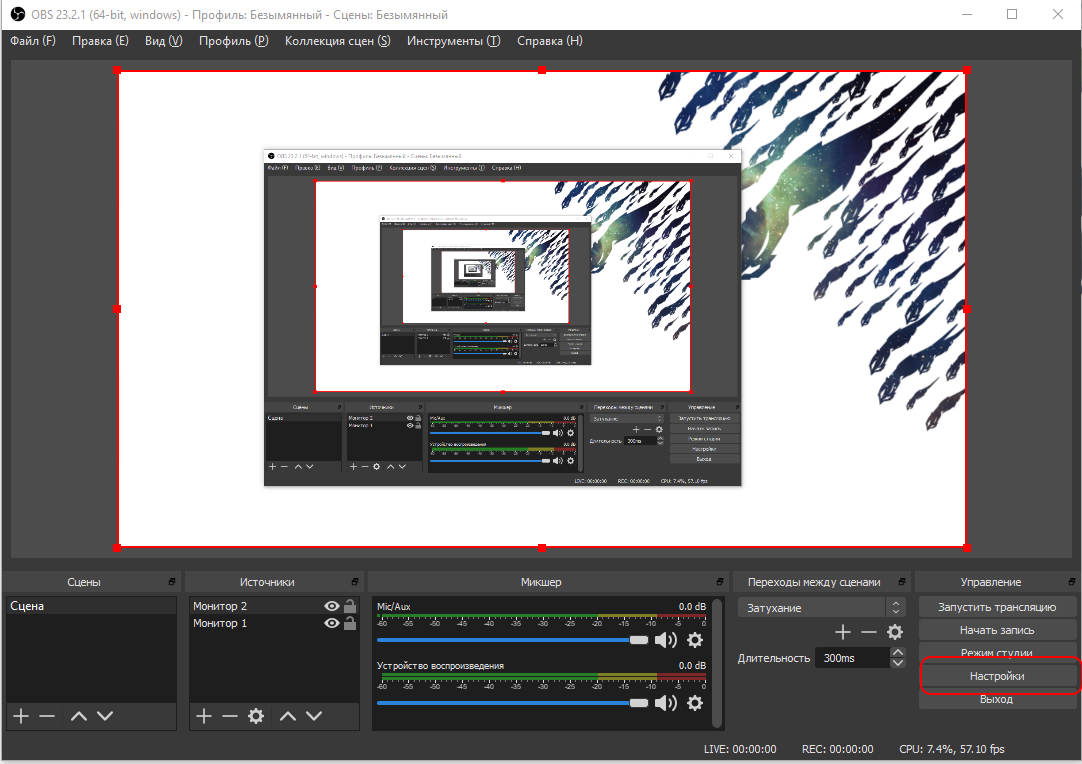This screenshot has width=1082, height=764.
Task: Click the preview canvas source image
Action: pos(542,309)
